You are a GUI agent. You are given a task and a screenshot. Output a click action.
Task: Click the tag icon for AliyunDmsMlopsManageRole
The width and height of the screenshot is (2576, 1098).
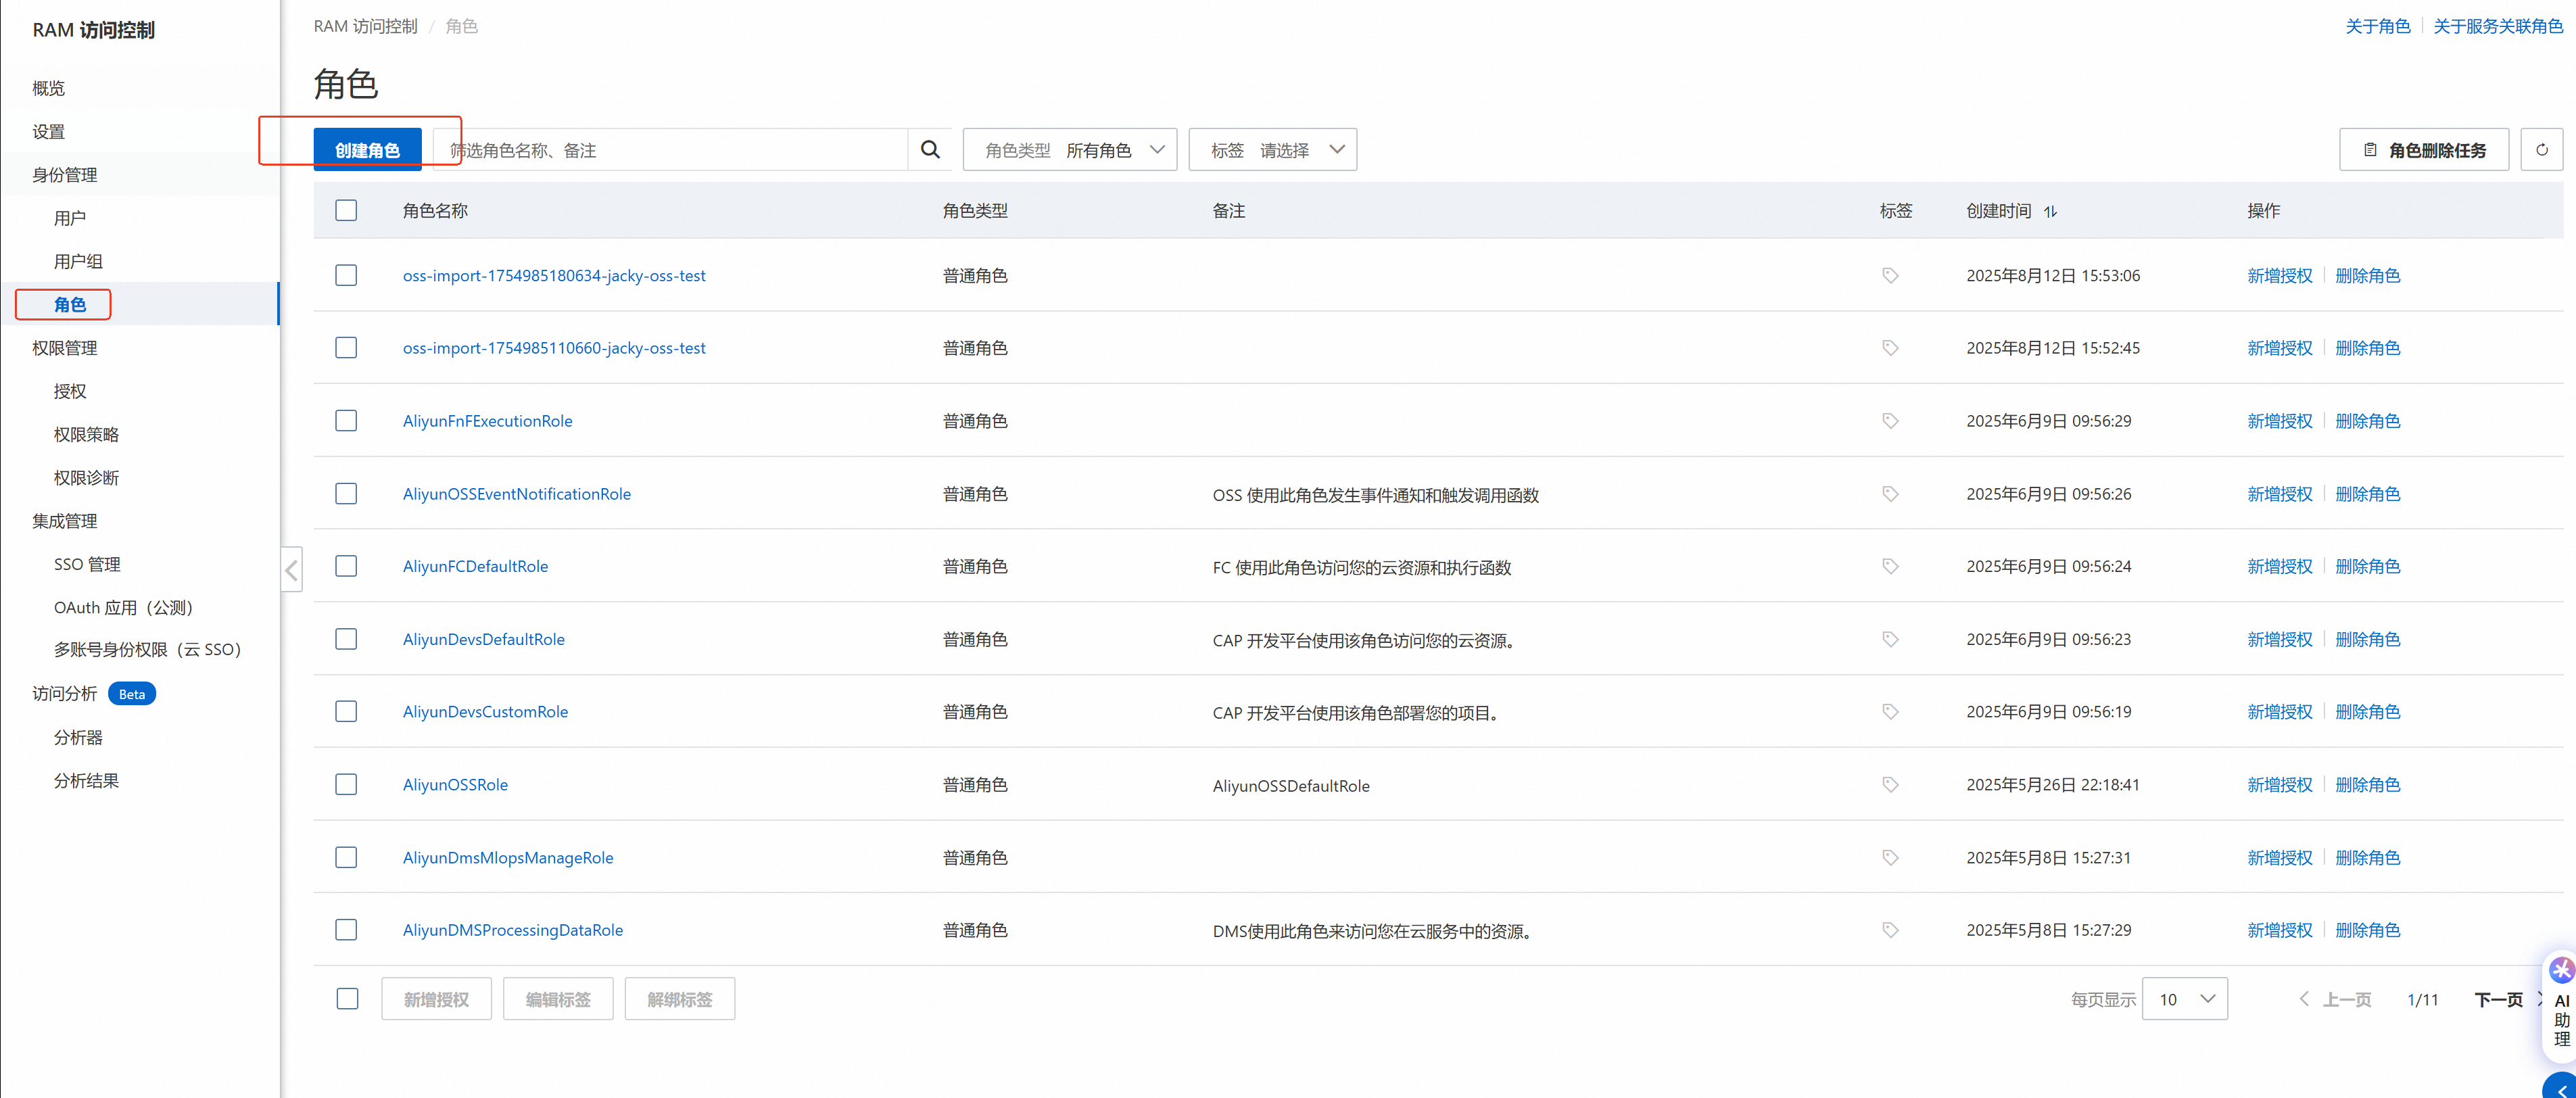[1890, 858]
